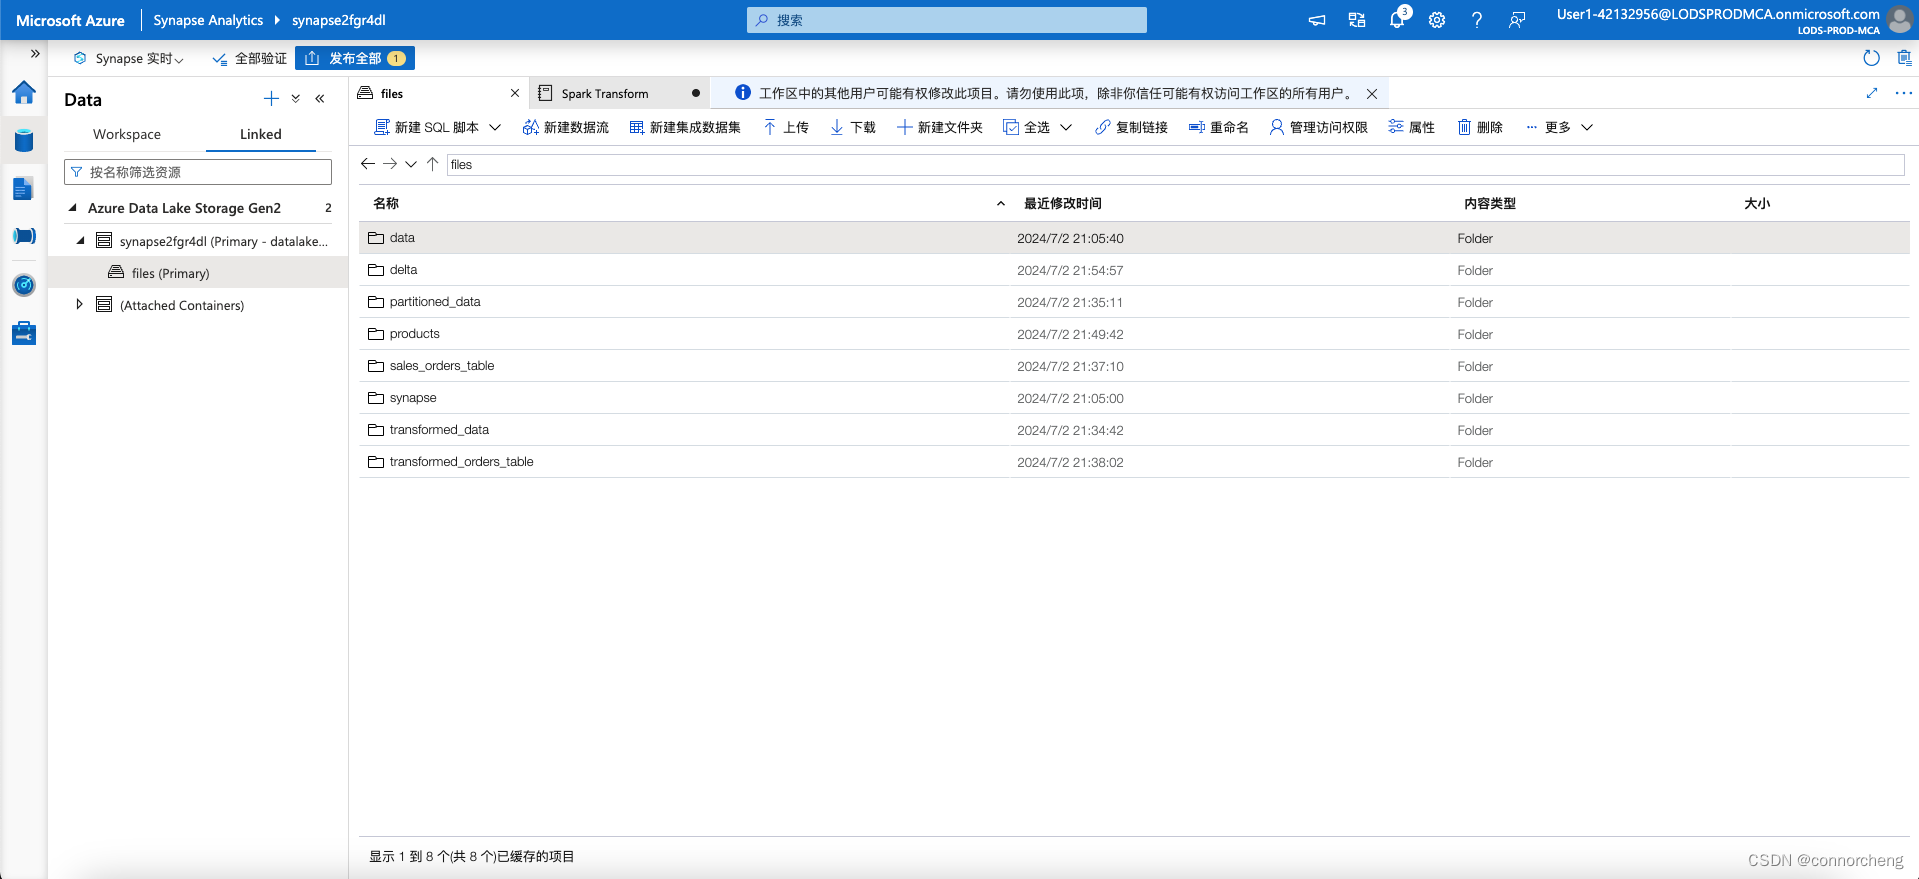Select the transformed_orders_table folder
The image size is (1919, 879).
[1134, 462]
